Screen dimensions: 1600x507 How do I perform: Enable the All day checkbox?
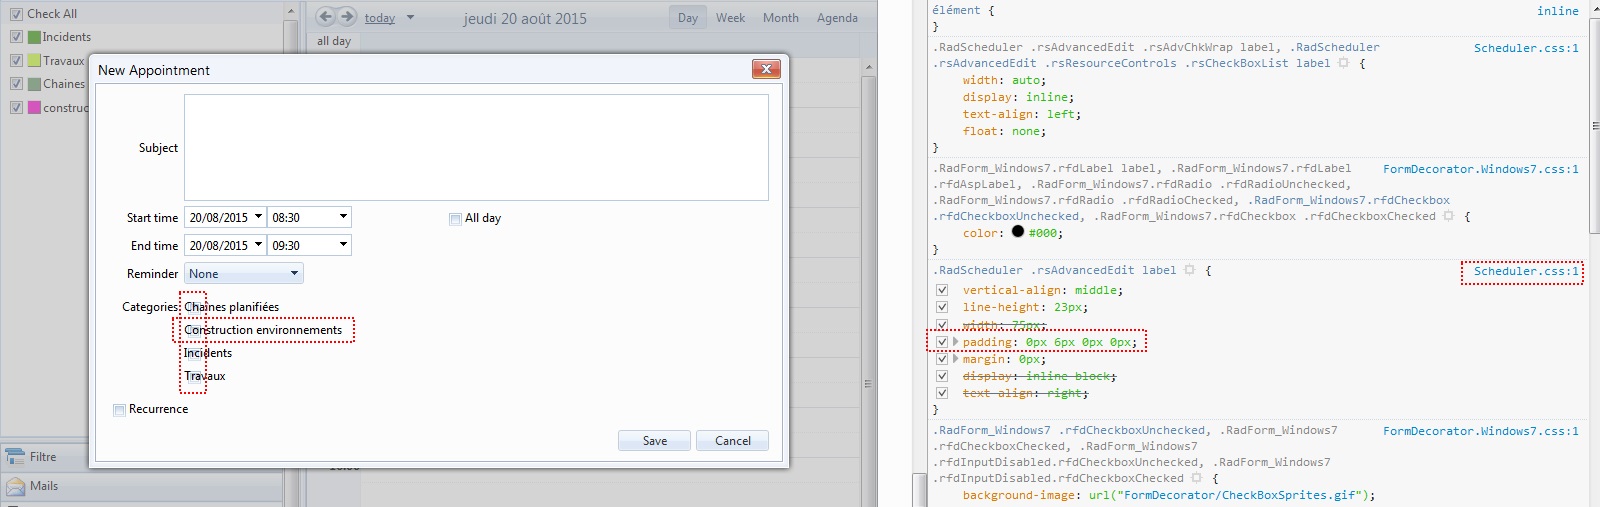click(x=455, y=219)
